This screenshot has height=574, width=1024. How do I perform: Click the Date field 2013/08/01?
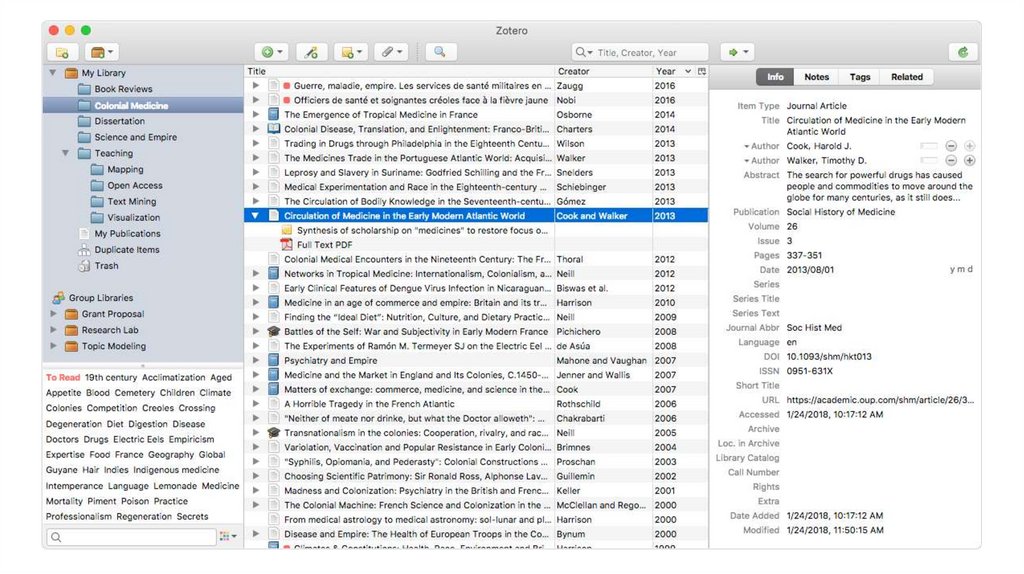pos(810,270)
